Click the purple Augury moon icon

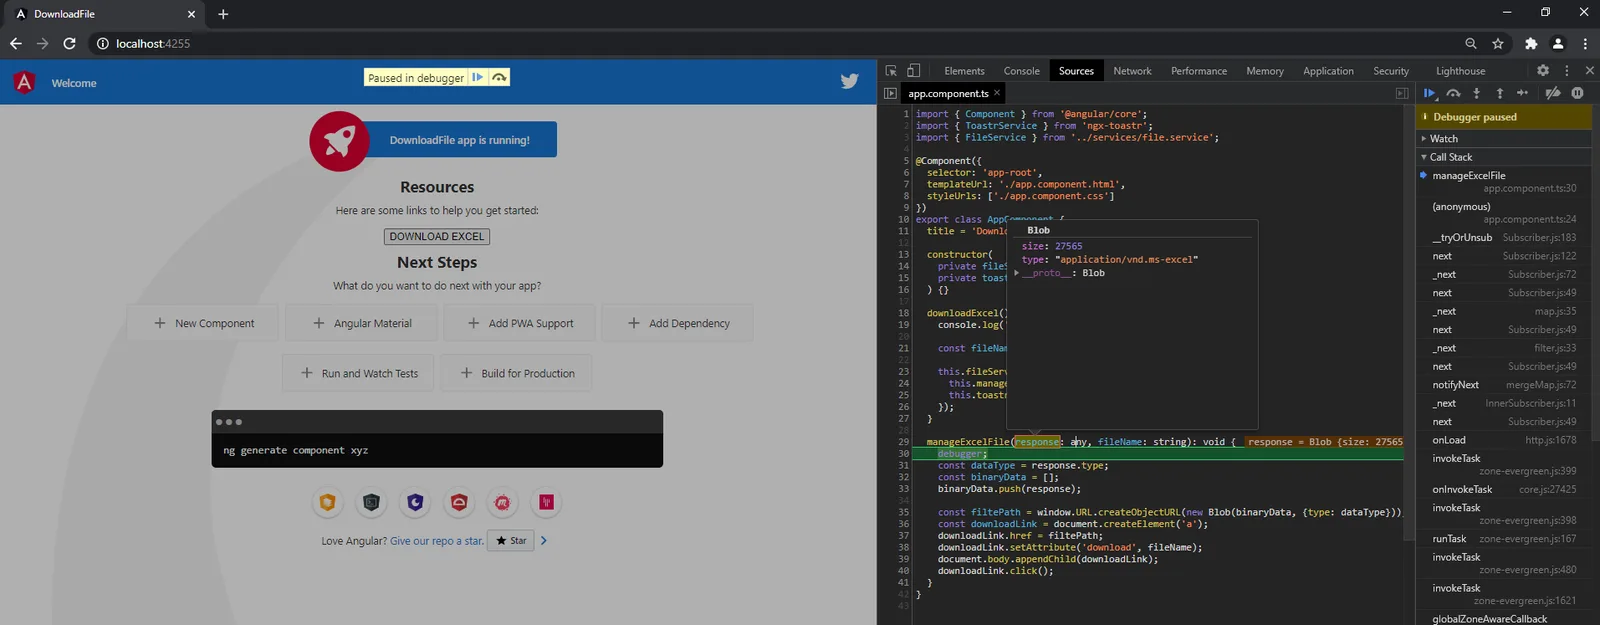pos(415,502)
